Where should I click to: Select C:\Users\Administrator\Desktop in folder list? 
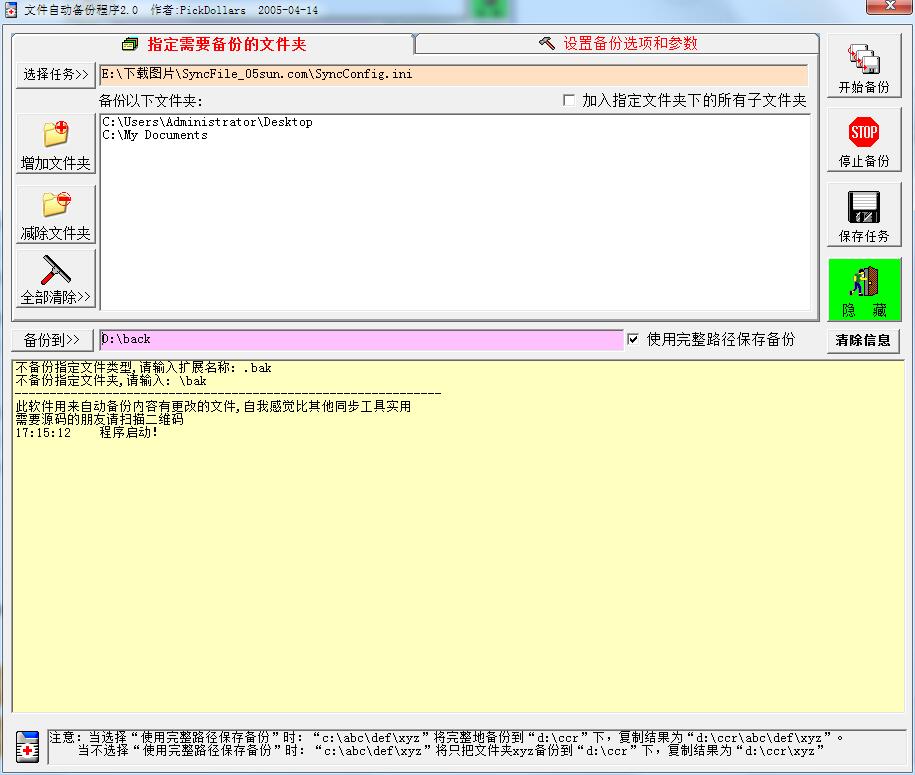(207, 122)
